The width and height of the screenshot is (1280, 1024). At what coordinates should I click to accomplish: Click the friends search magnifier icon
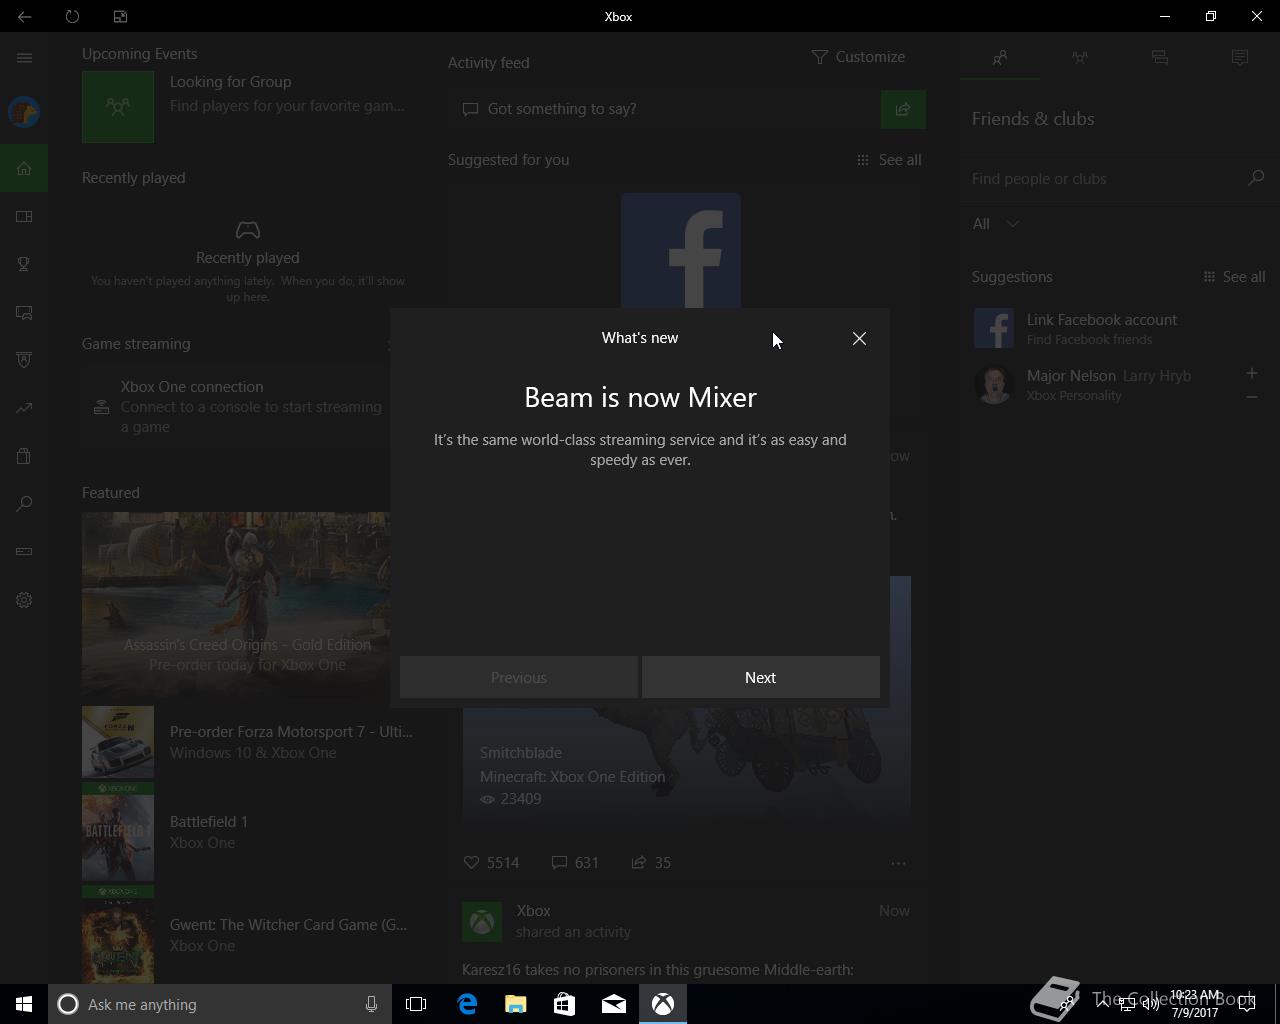pyautogui.click(x=1256, y=178)
